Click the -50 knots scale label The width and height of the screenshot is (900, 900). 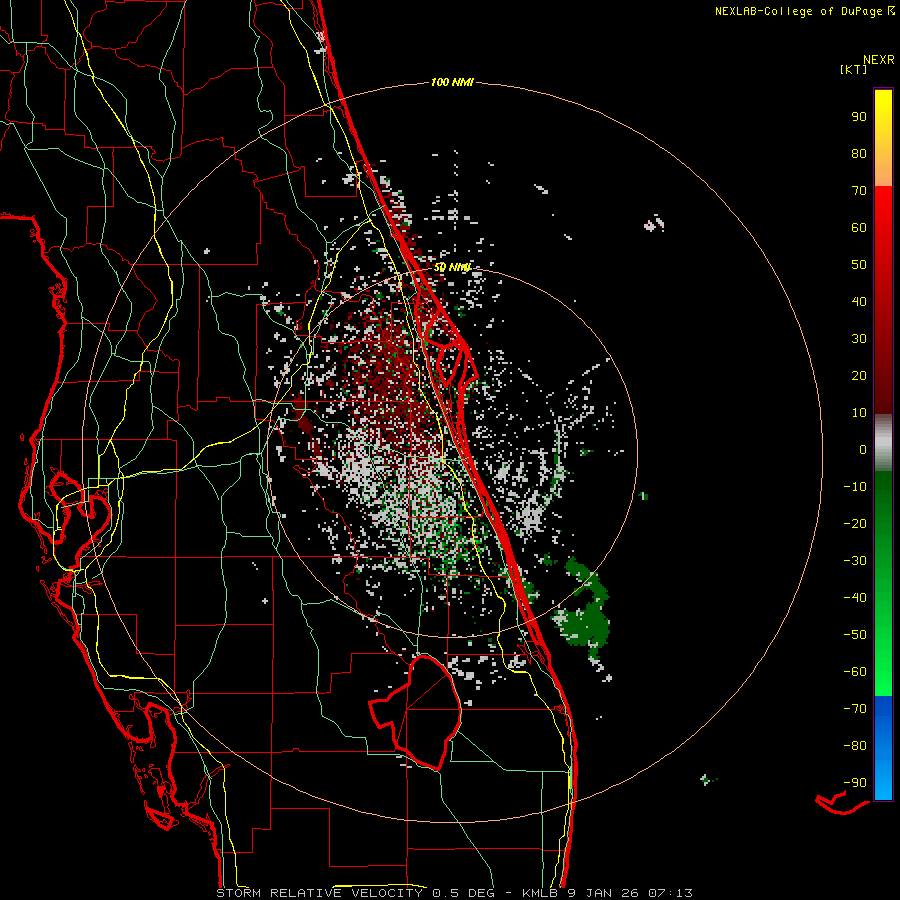click(855, 635)
